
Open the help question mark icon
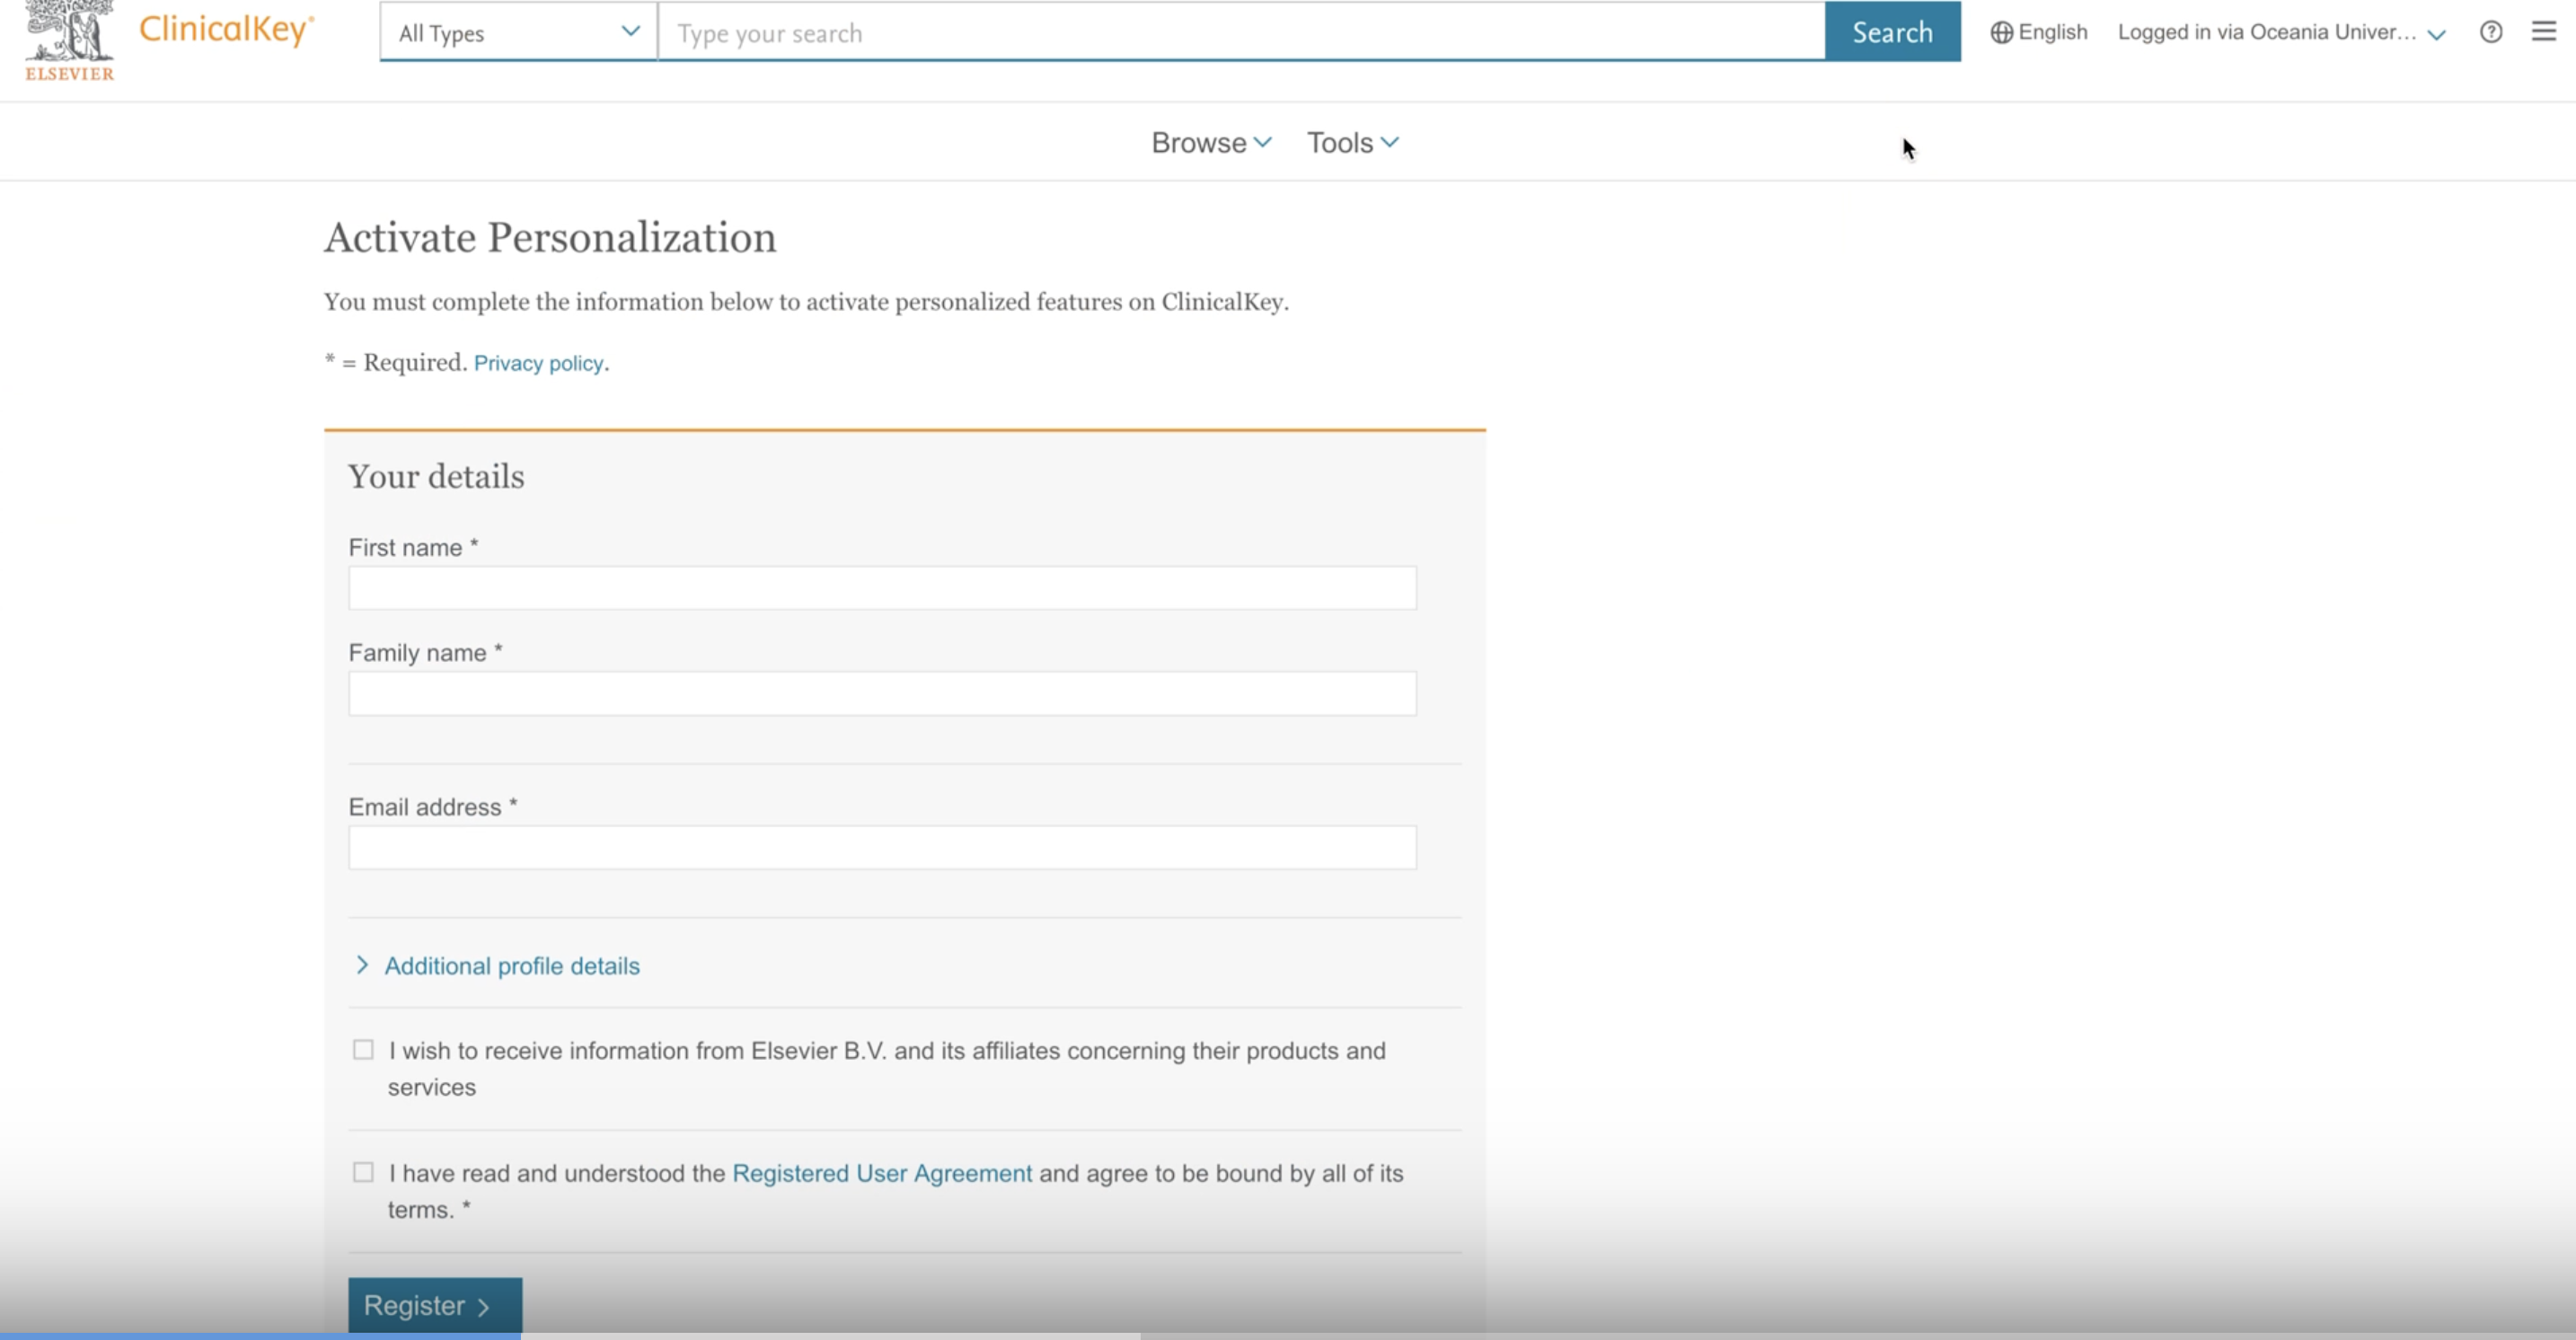pos(2491,32)
